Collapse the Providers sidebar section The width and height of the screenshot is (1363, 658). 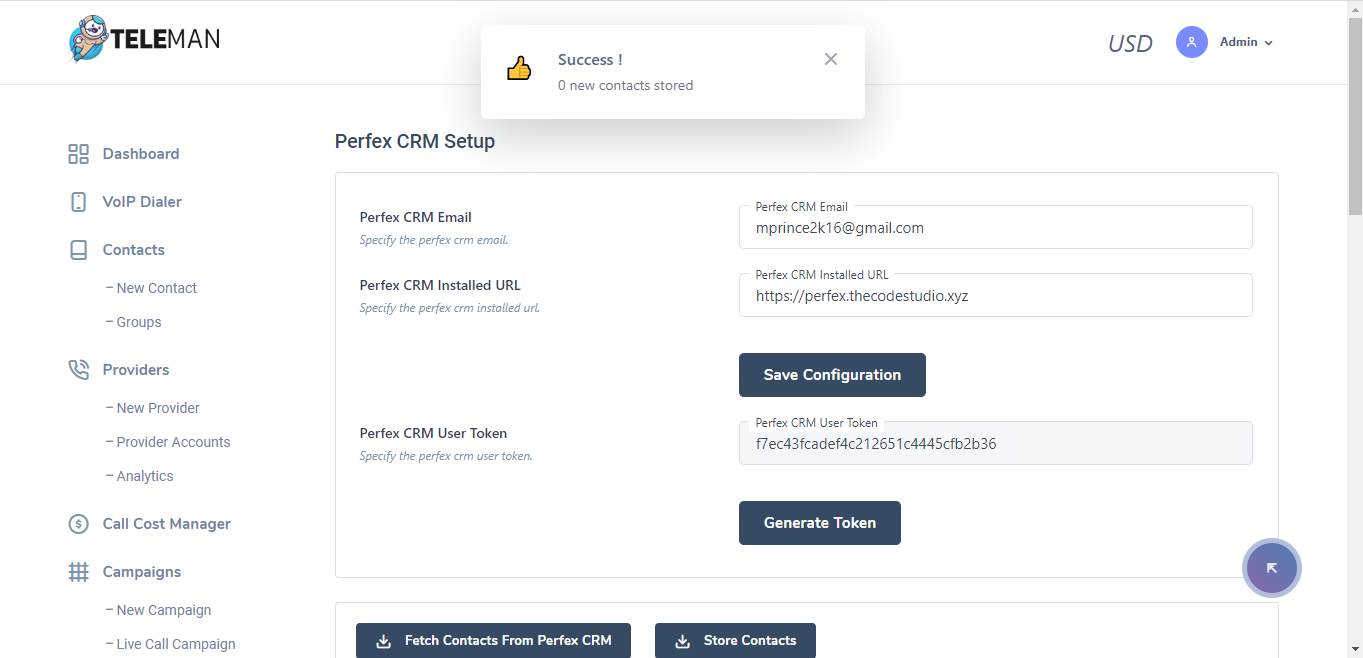[x=135, y=369]
